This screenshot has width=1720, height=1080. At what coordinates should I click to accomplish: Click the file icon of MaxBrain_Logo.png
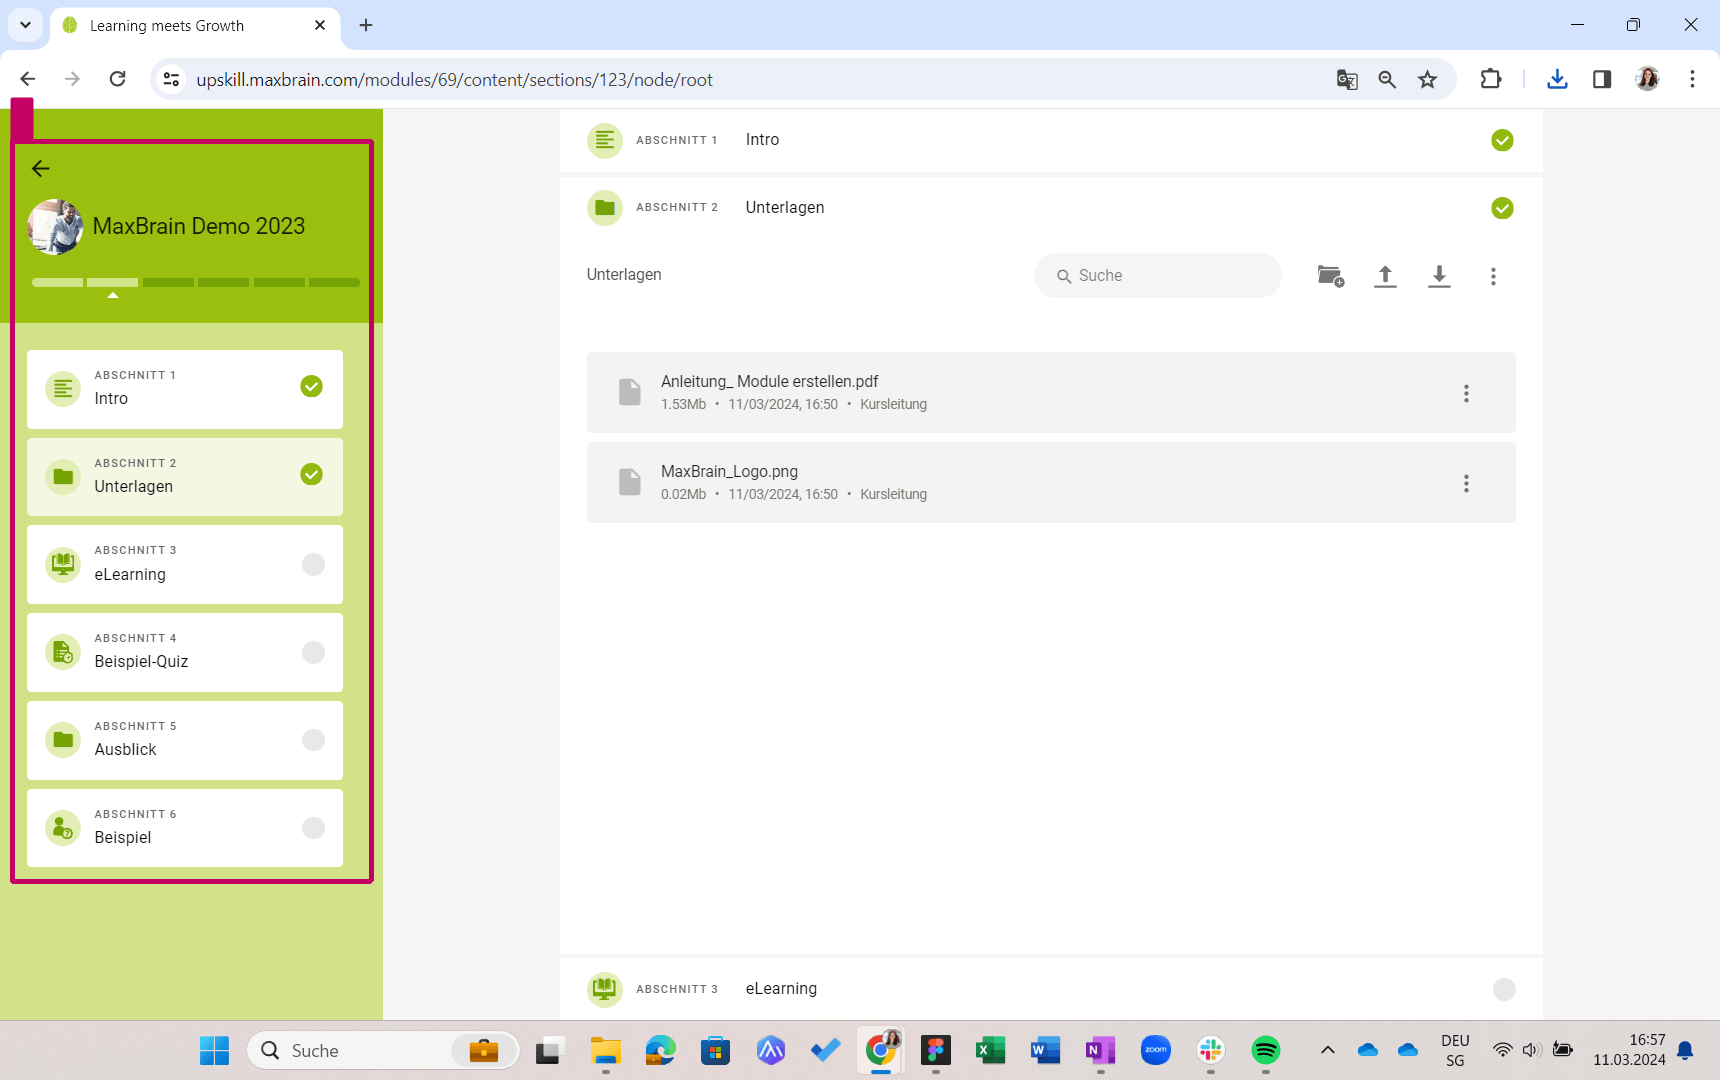point(629,482)
